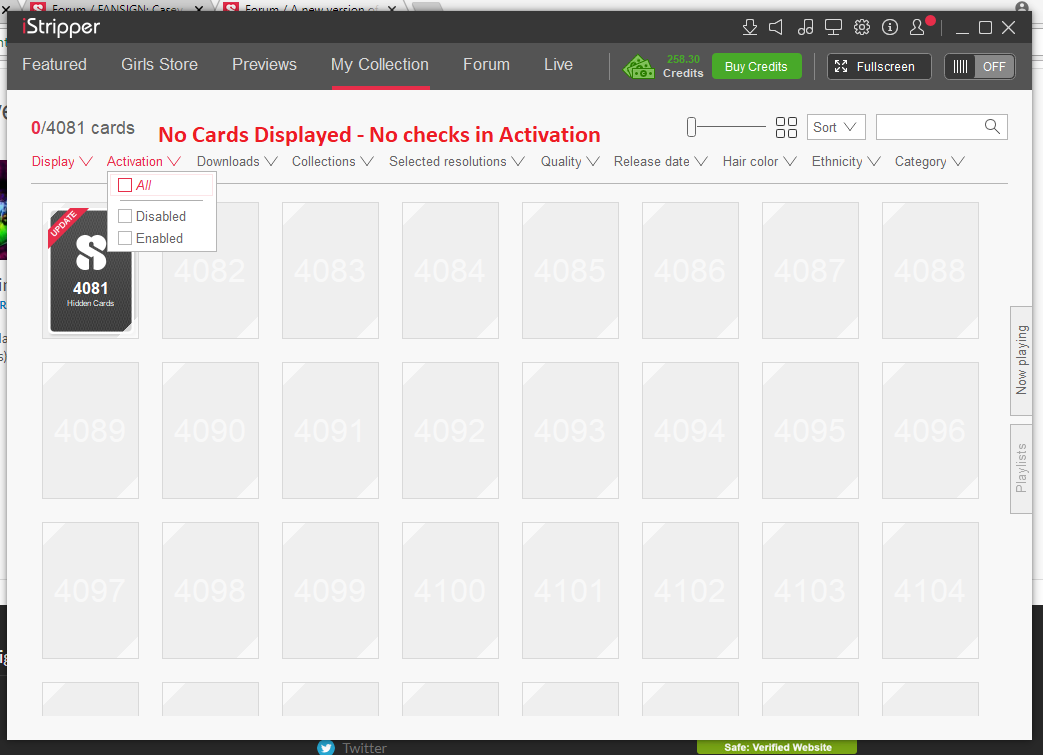Expand the Ethnicity filter dropdown
The width and height of the screenshot is (1043, 755).
click(x=846, y=162)
